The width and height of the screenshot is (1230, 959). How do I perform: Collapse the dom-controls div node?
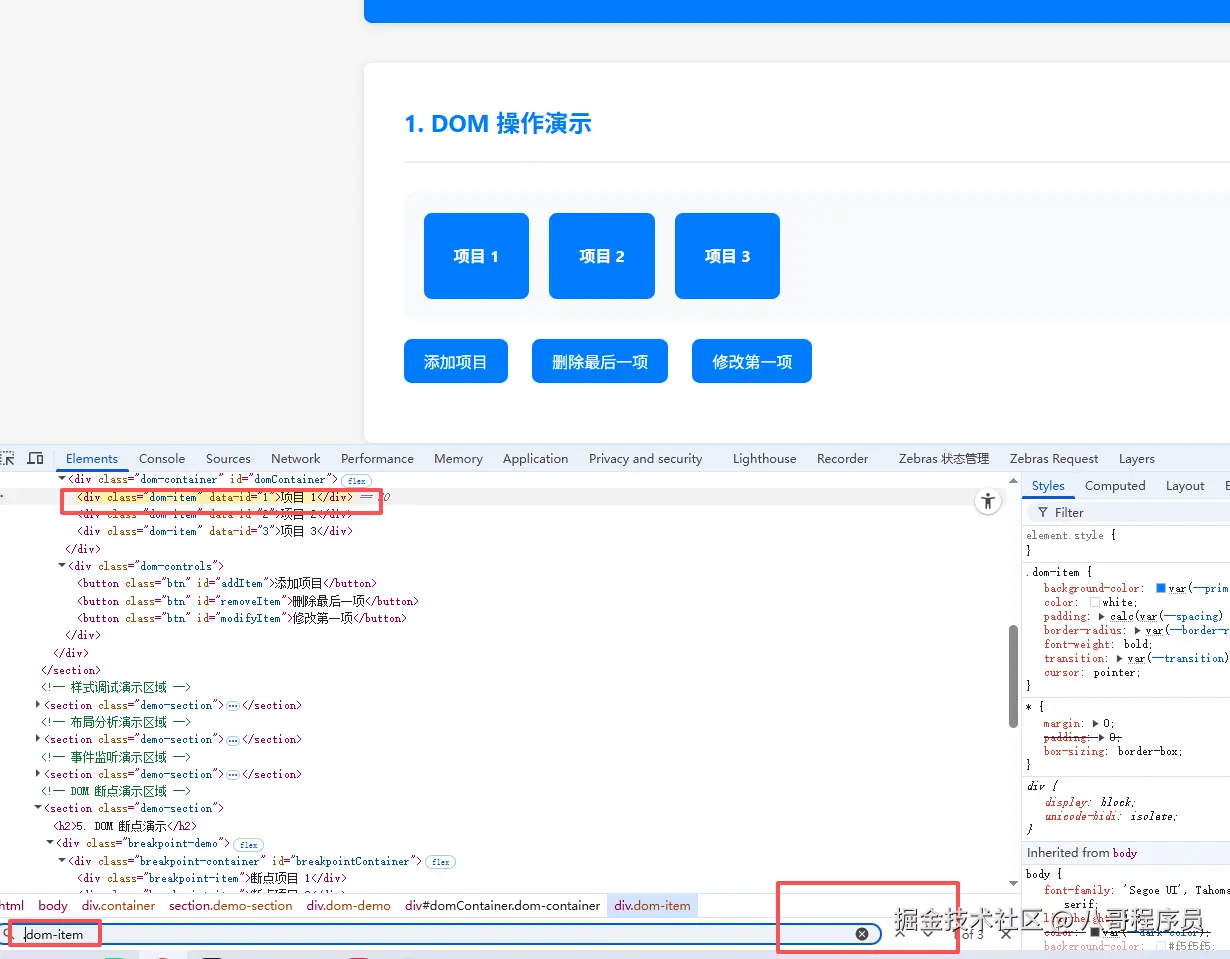click(62, 566)
